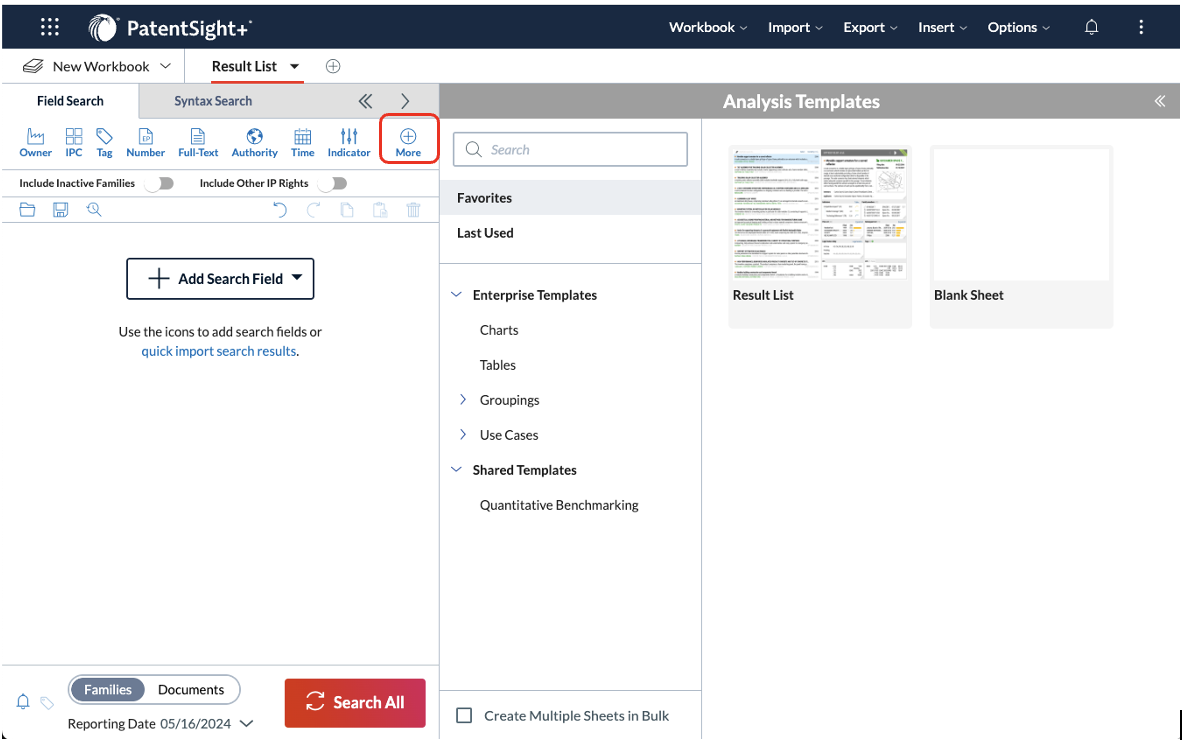Image resolution: width=1182 pixels, height=754 pixels.
Task: Open the Workbook menu
Action: 707,27
